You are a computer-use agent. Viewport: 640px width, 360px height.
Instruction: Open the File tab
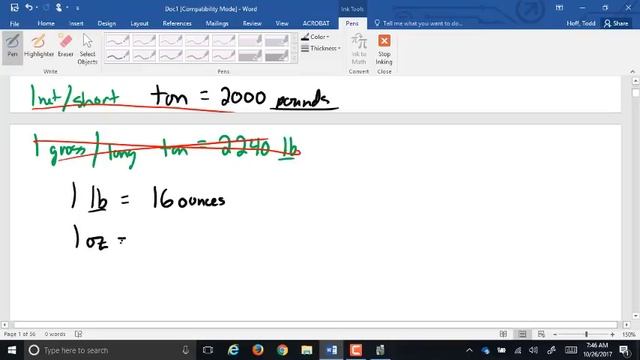coord(14,24)
